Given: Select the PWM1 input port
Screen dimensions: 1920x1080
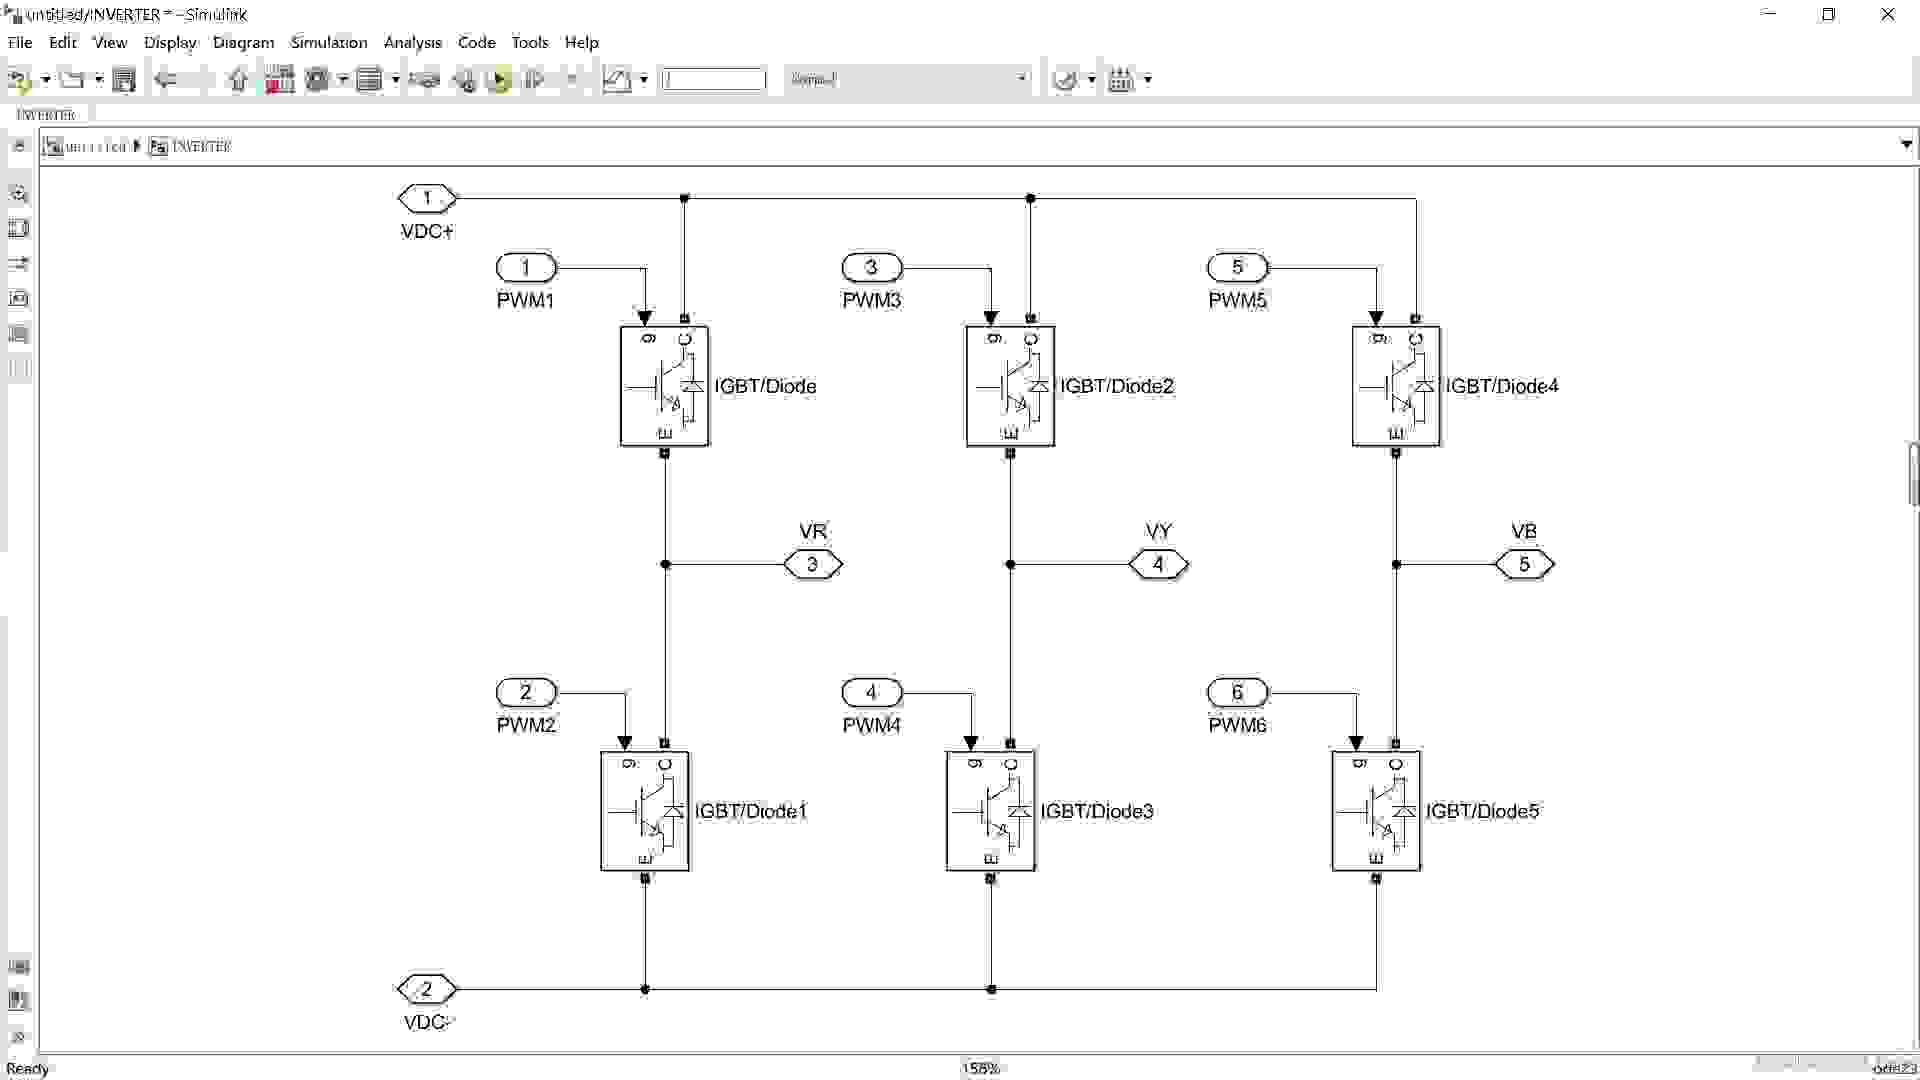Looking at the screenshot, I should [x=526, y=268].
